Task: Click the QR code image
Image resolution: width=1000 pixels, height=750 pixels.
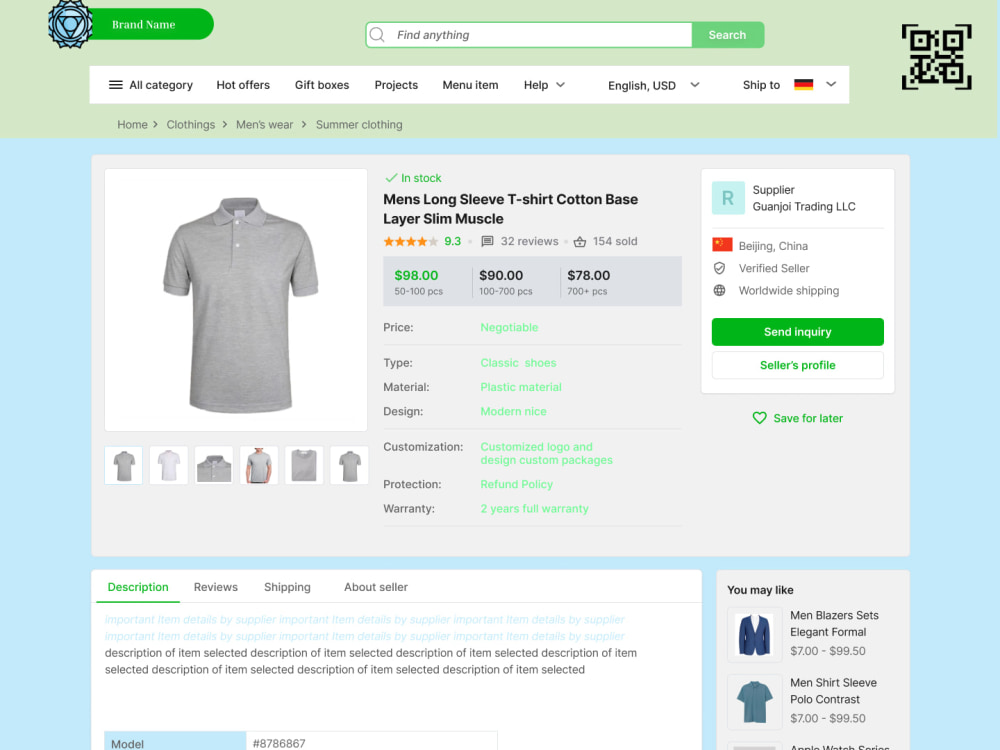Action: (936, 57)
